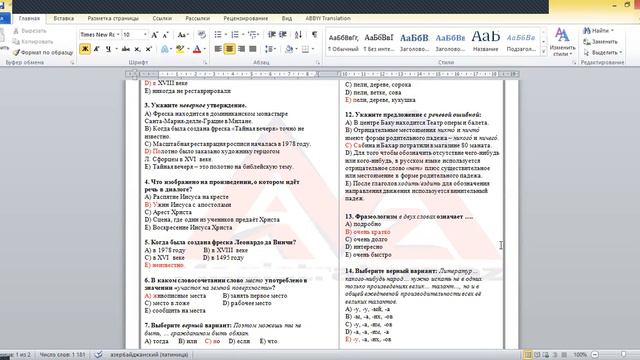Apply superscript formatting

pos(149,49)
